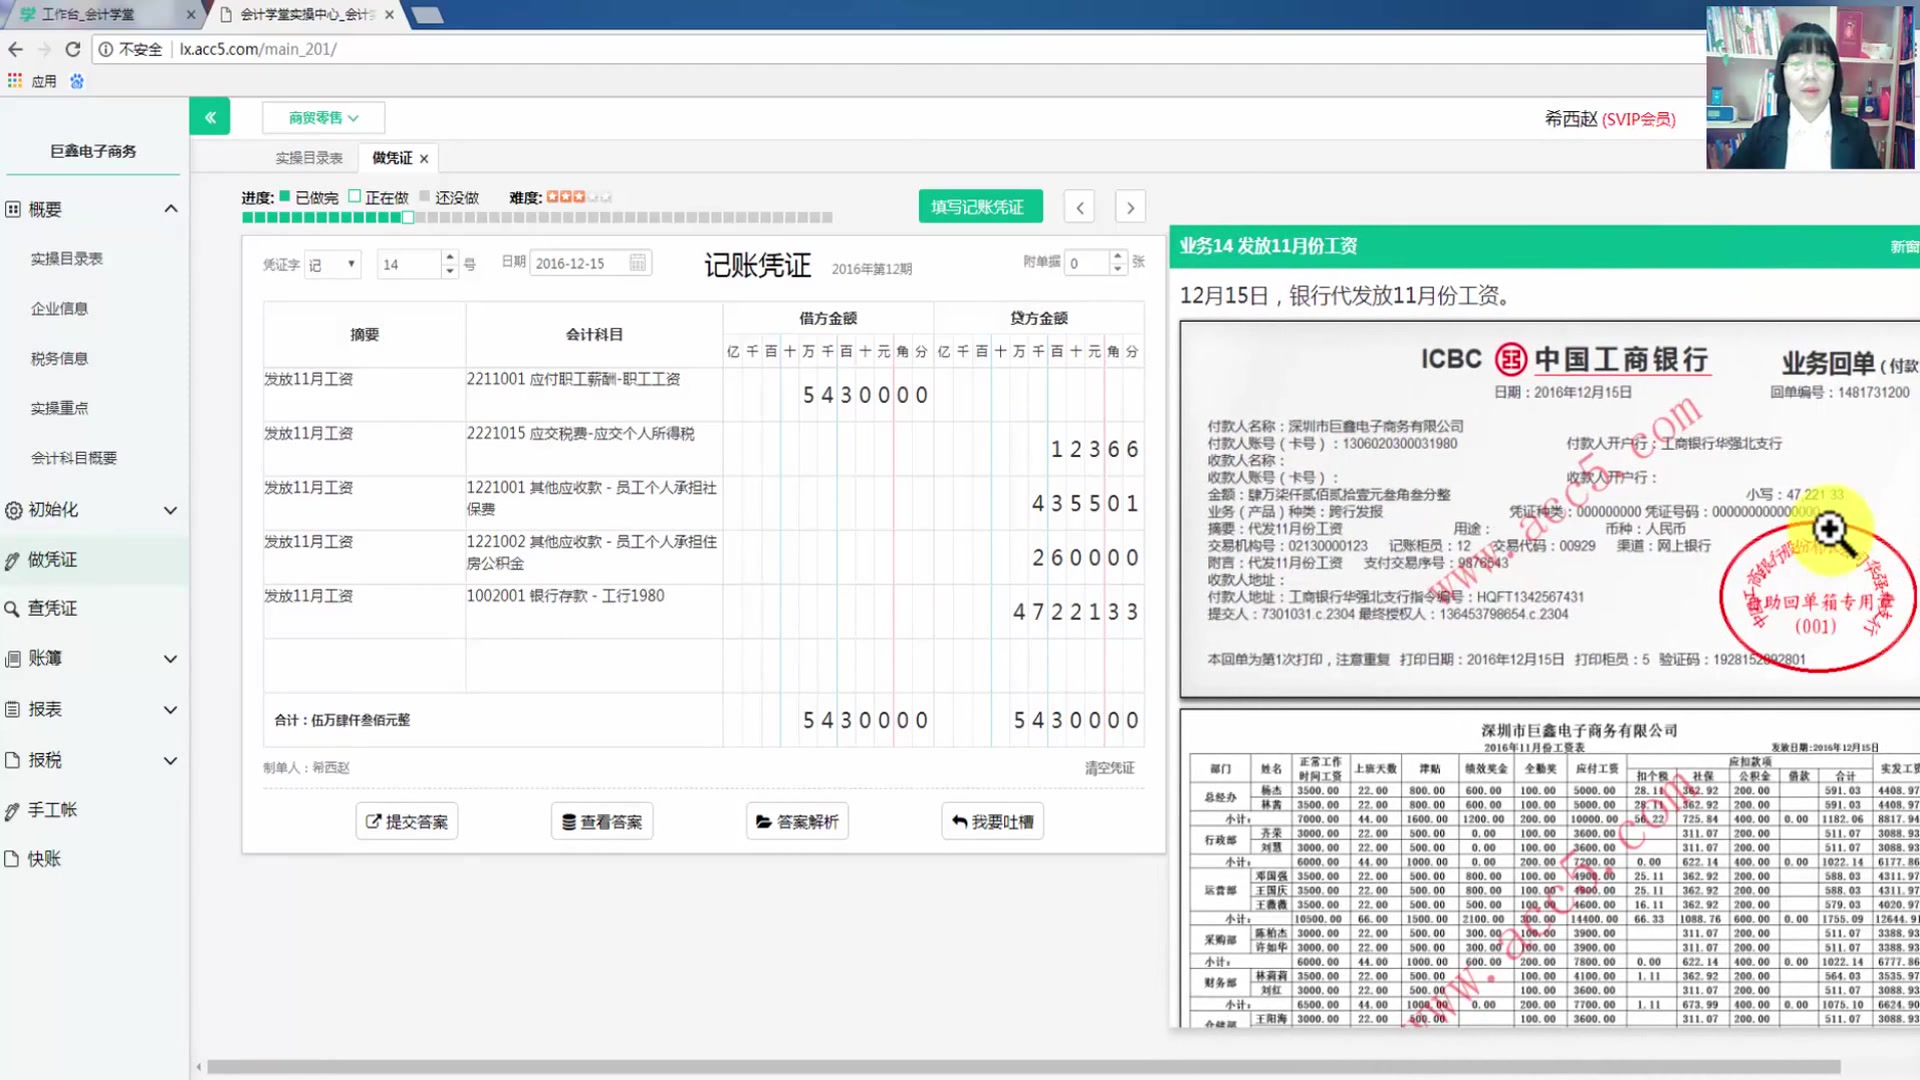The width and height of the screenshot is (1920, 1080).
Task: Expand the 账簿 sidebar section
Action: point(170,658)
